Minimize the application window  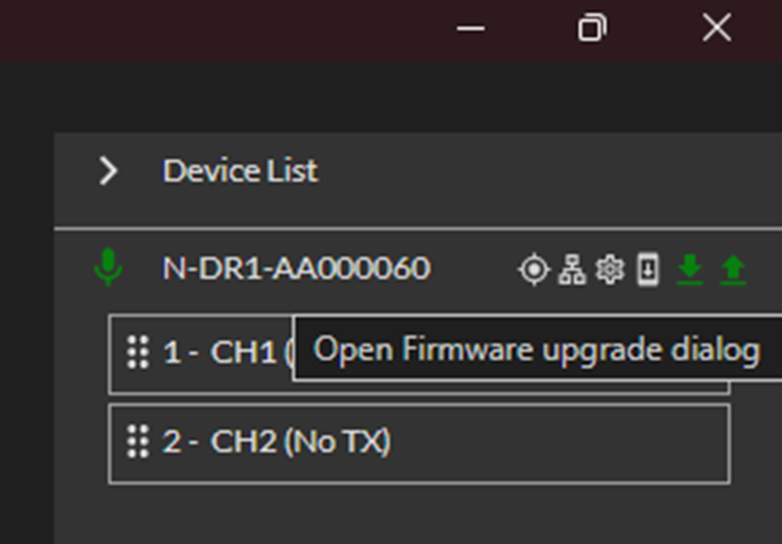click(470, 29)
